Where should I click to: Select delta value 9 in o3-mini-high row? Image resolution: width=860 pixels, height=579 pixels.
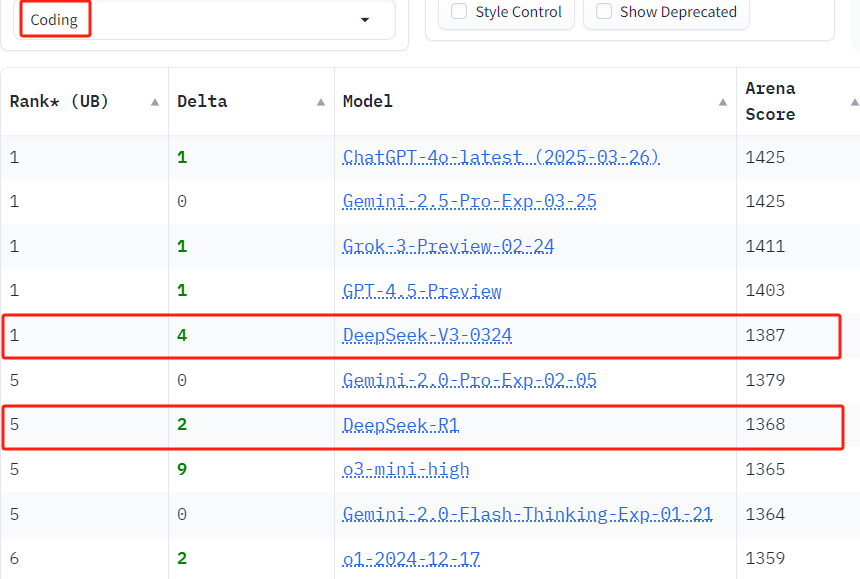(182, 469)
